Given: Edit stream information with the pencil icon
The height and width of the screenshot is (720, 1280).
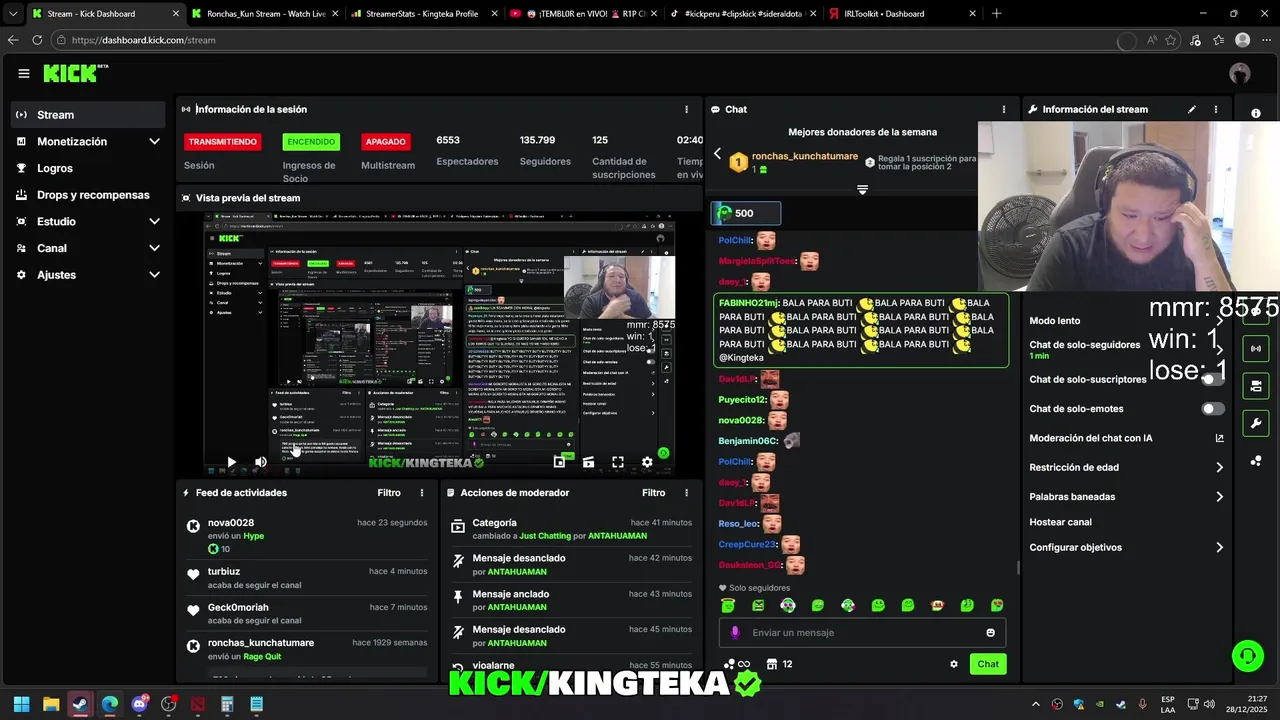Looking at the screenshot, I should coord(1192,109).
